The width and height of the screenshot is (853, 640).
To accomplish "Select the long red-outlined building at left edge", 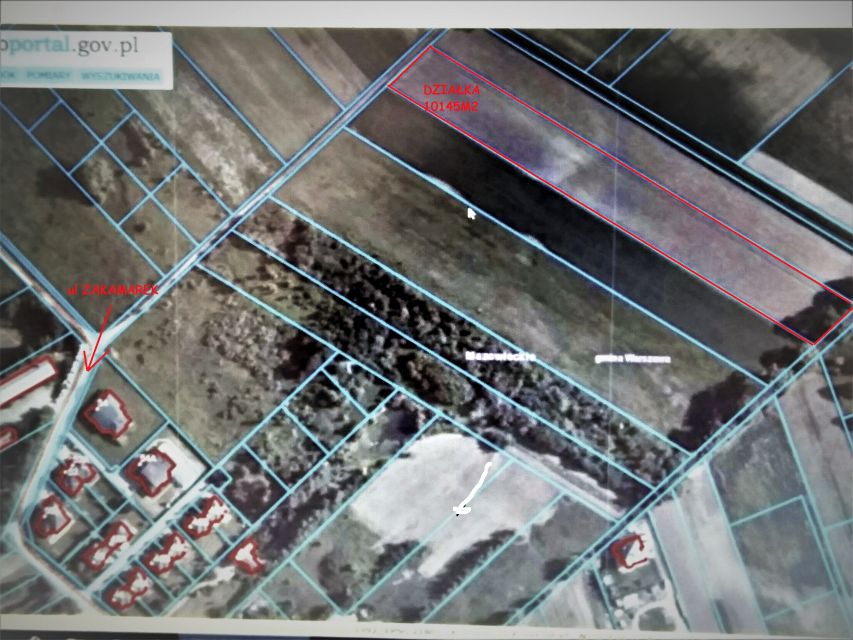I will [x=27, y=382].
